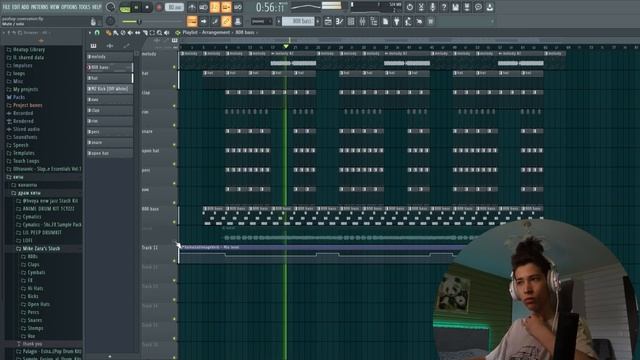Open the OPTIONS menu
Image resolution: width=640 pixels, height=360 pixels.
click(69, 7)
